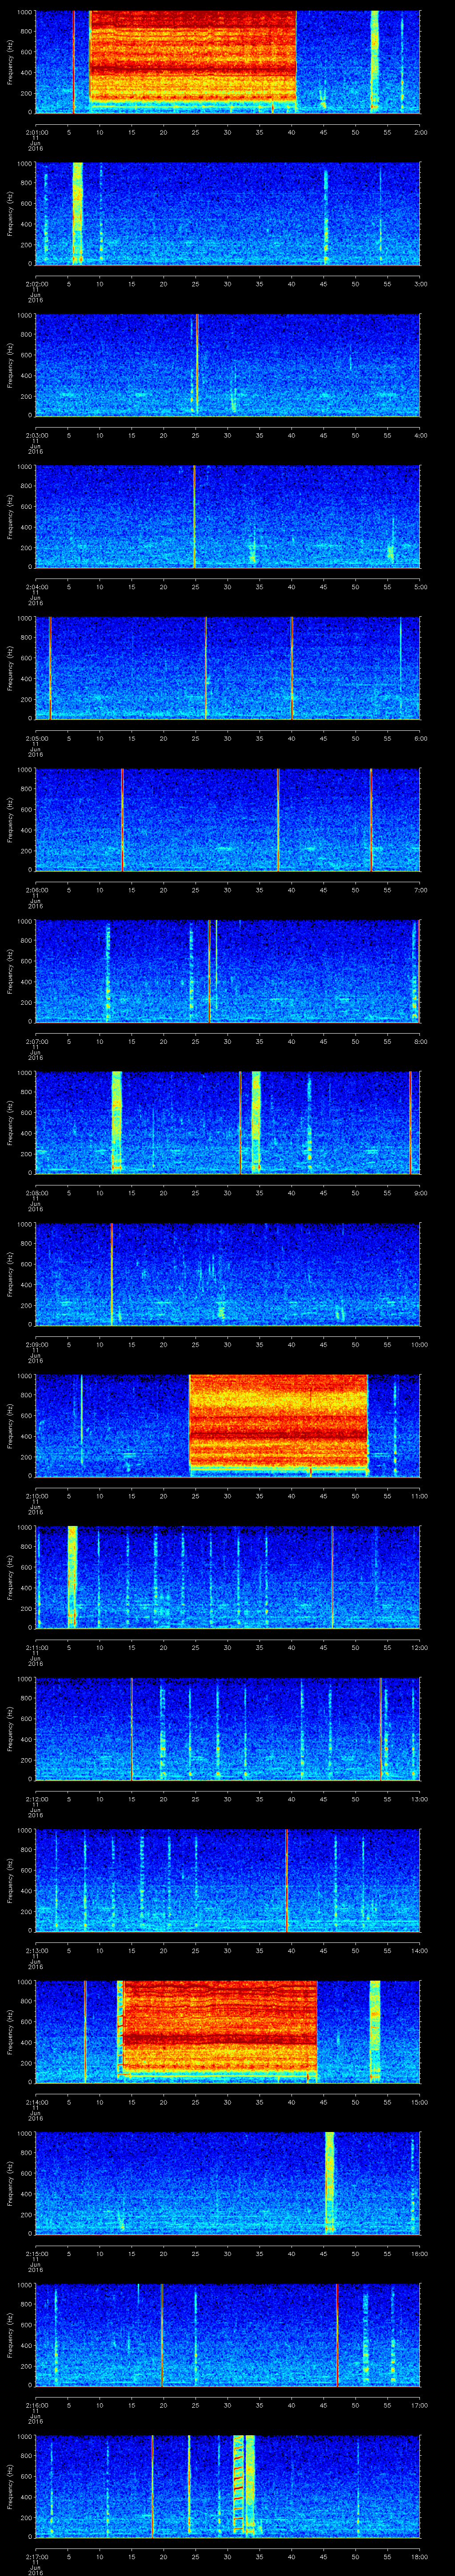The width and height of the screenshot is (455, 2576).
Task: Select the spectrogram panel starting at 2:10:00
Action: coord(227,1425)
